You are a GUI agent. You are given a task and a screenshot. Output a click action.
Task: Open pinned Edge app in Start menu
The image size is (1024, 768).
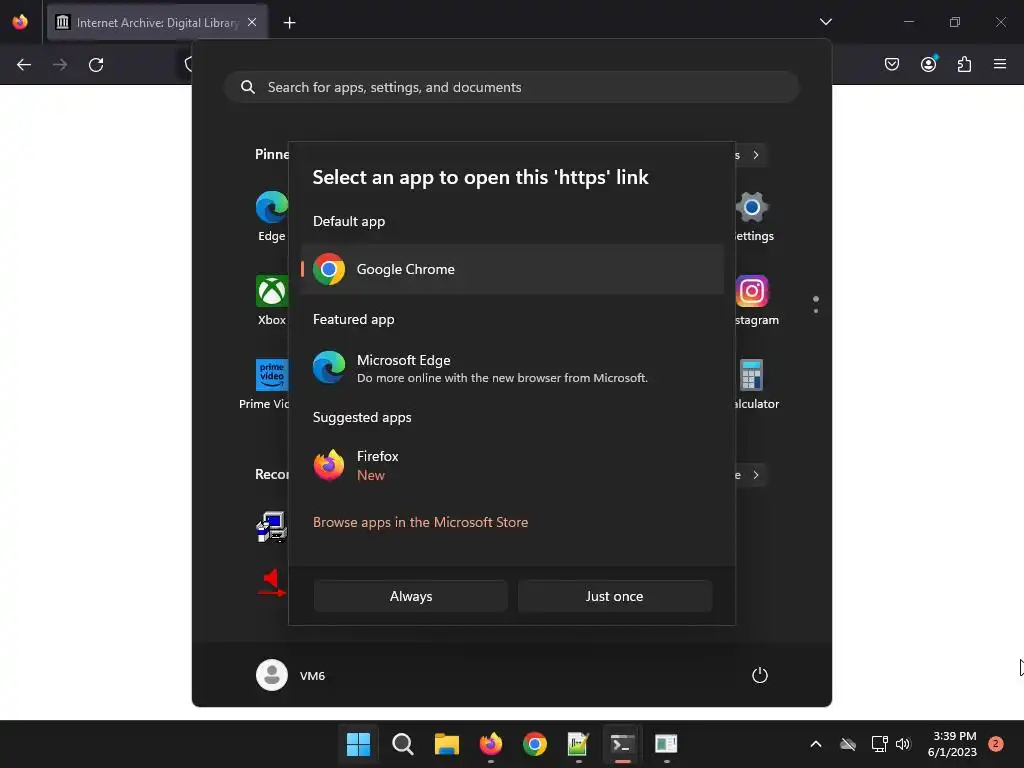(272, 216)
